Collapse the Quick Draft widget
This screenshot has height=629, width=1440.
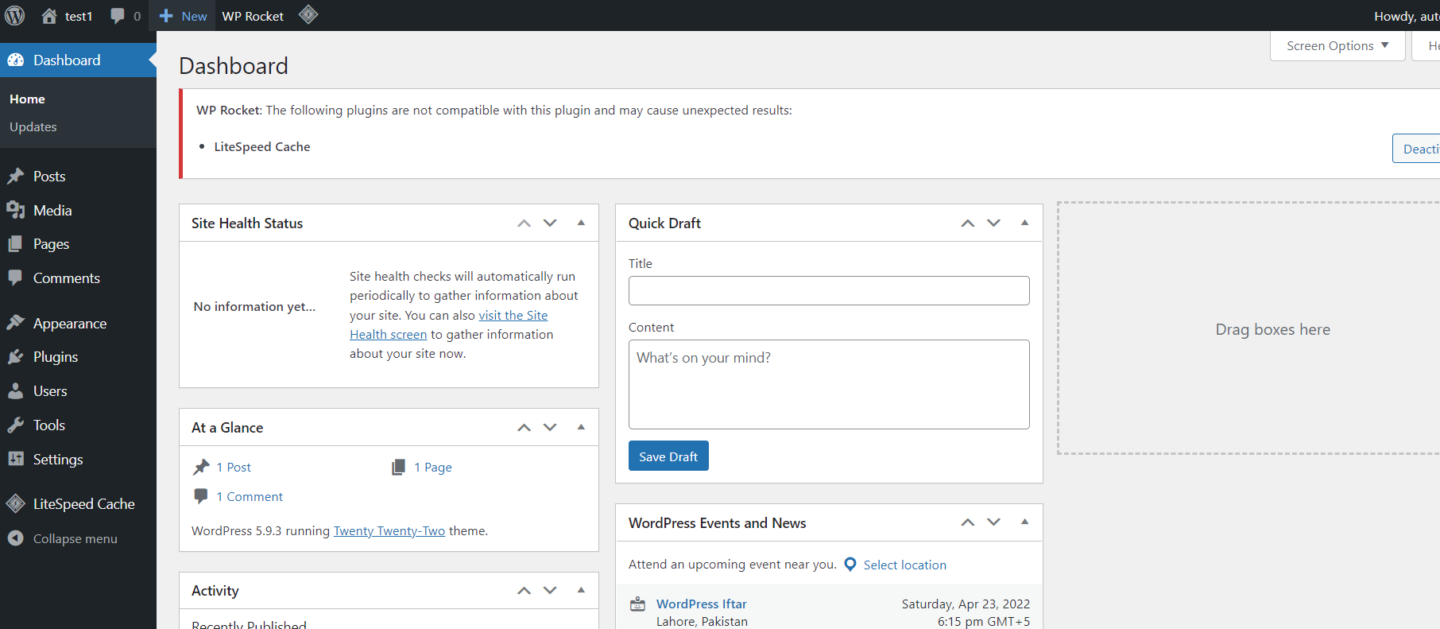point(1024,222)
